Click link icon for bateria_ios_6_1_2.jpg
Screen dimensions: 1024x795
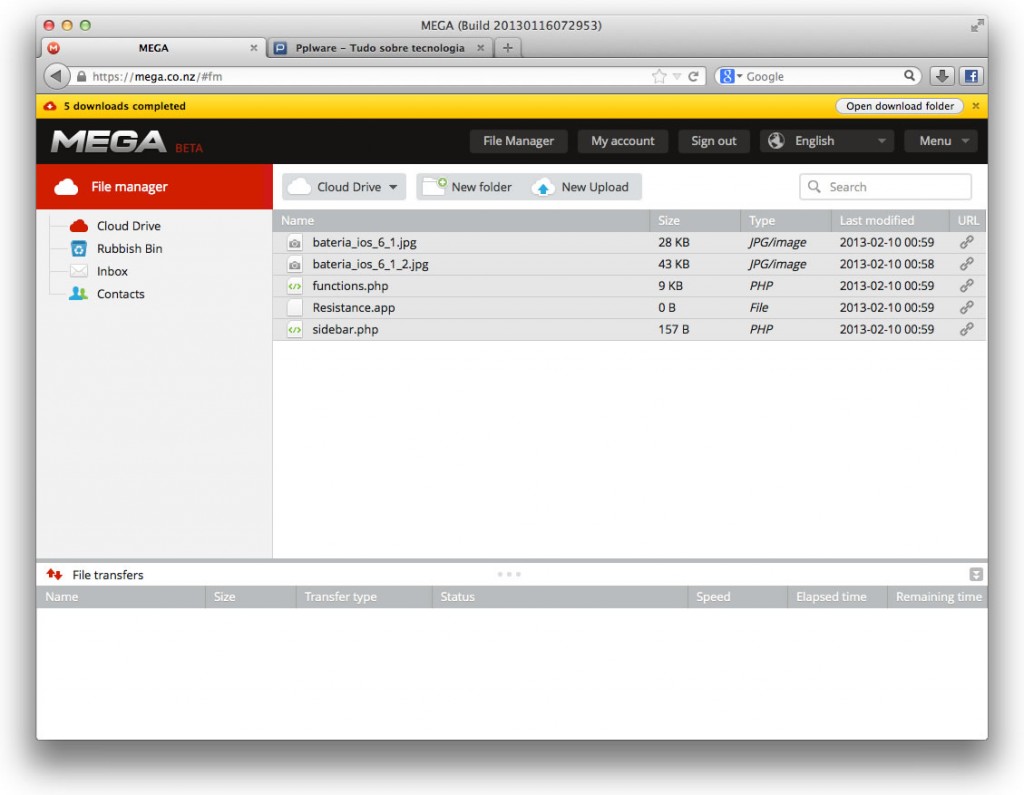pyautogui.click(x=967, y=264)
